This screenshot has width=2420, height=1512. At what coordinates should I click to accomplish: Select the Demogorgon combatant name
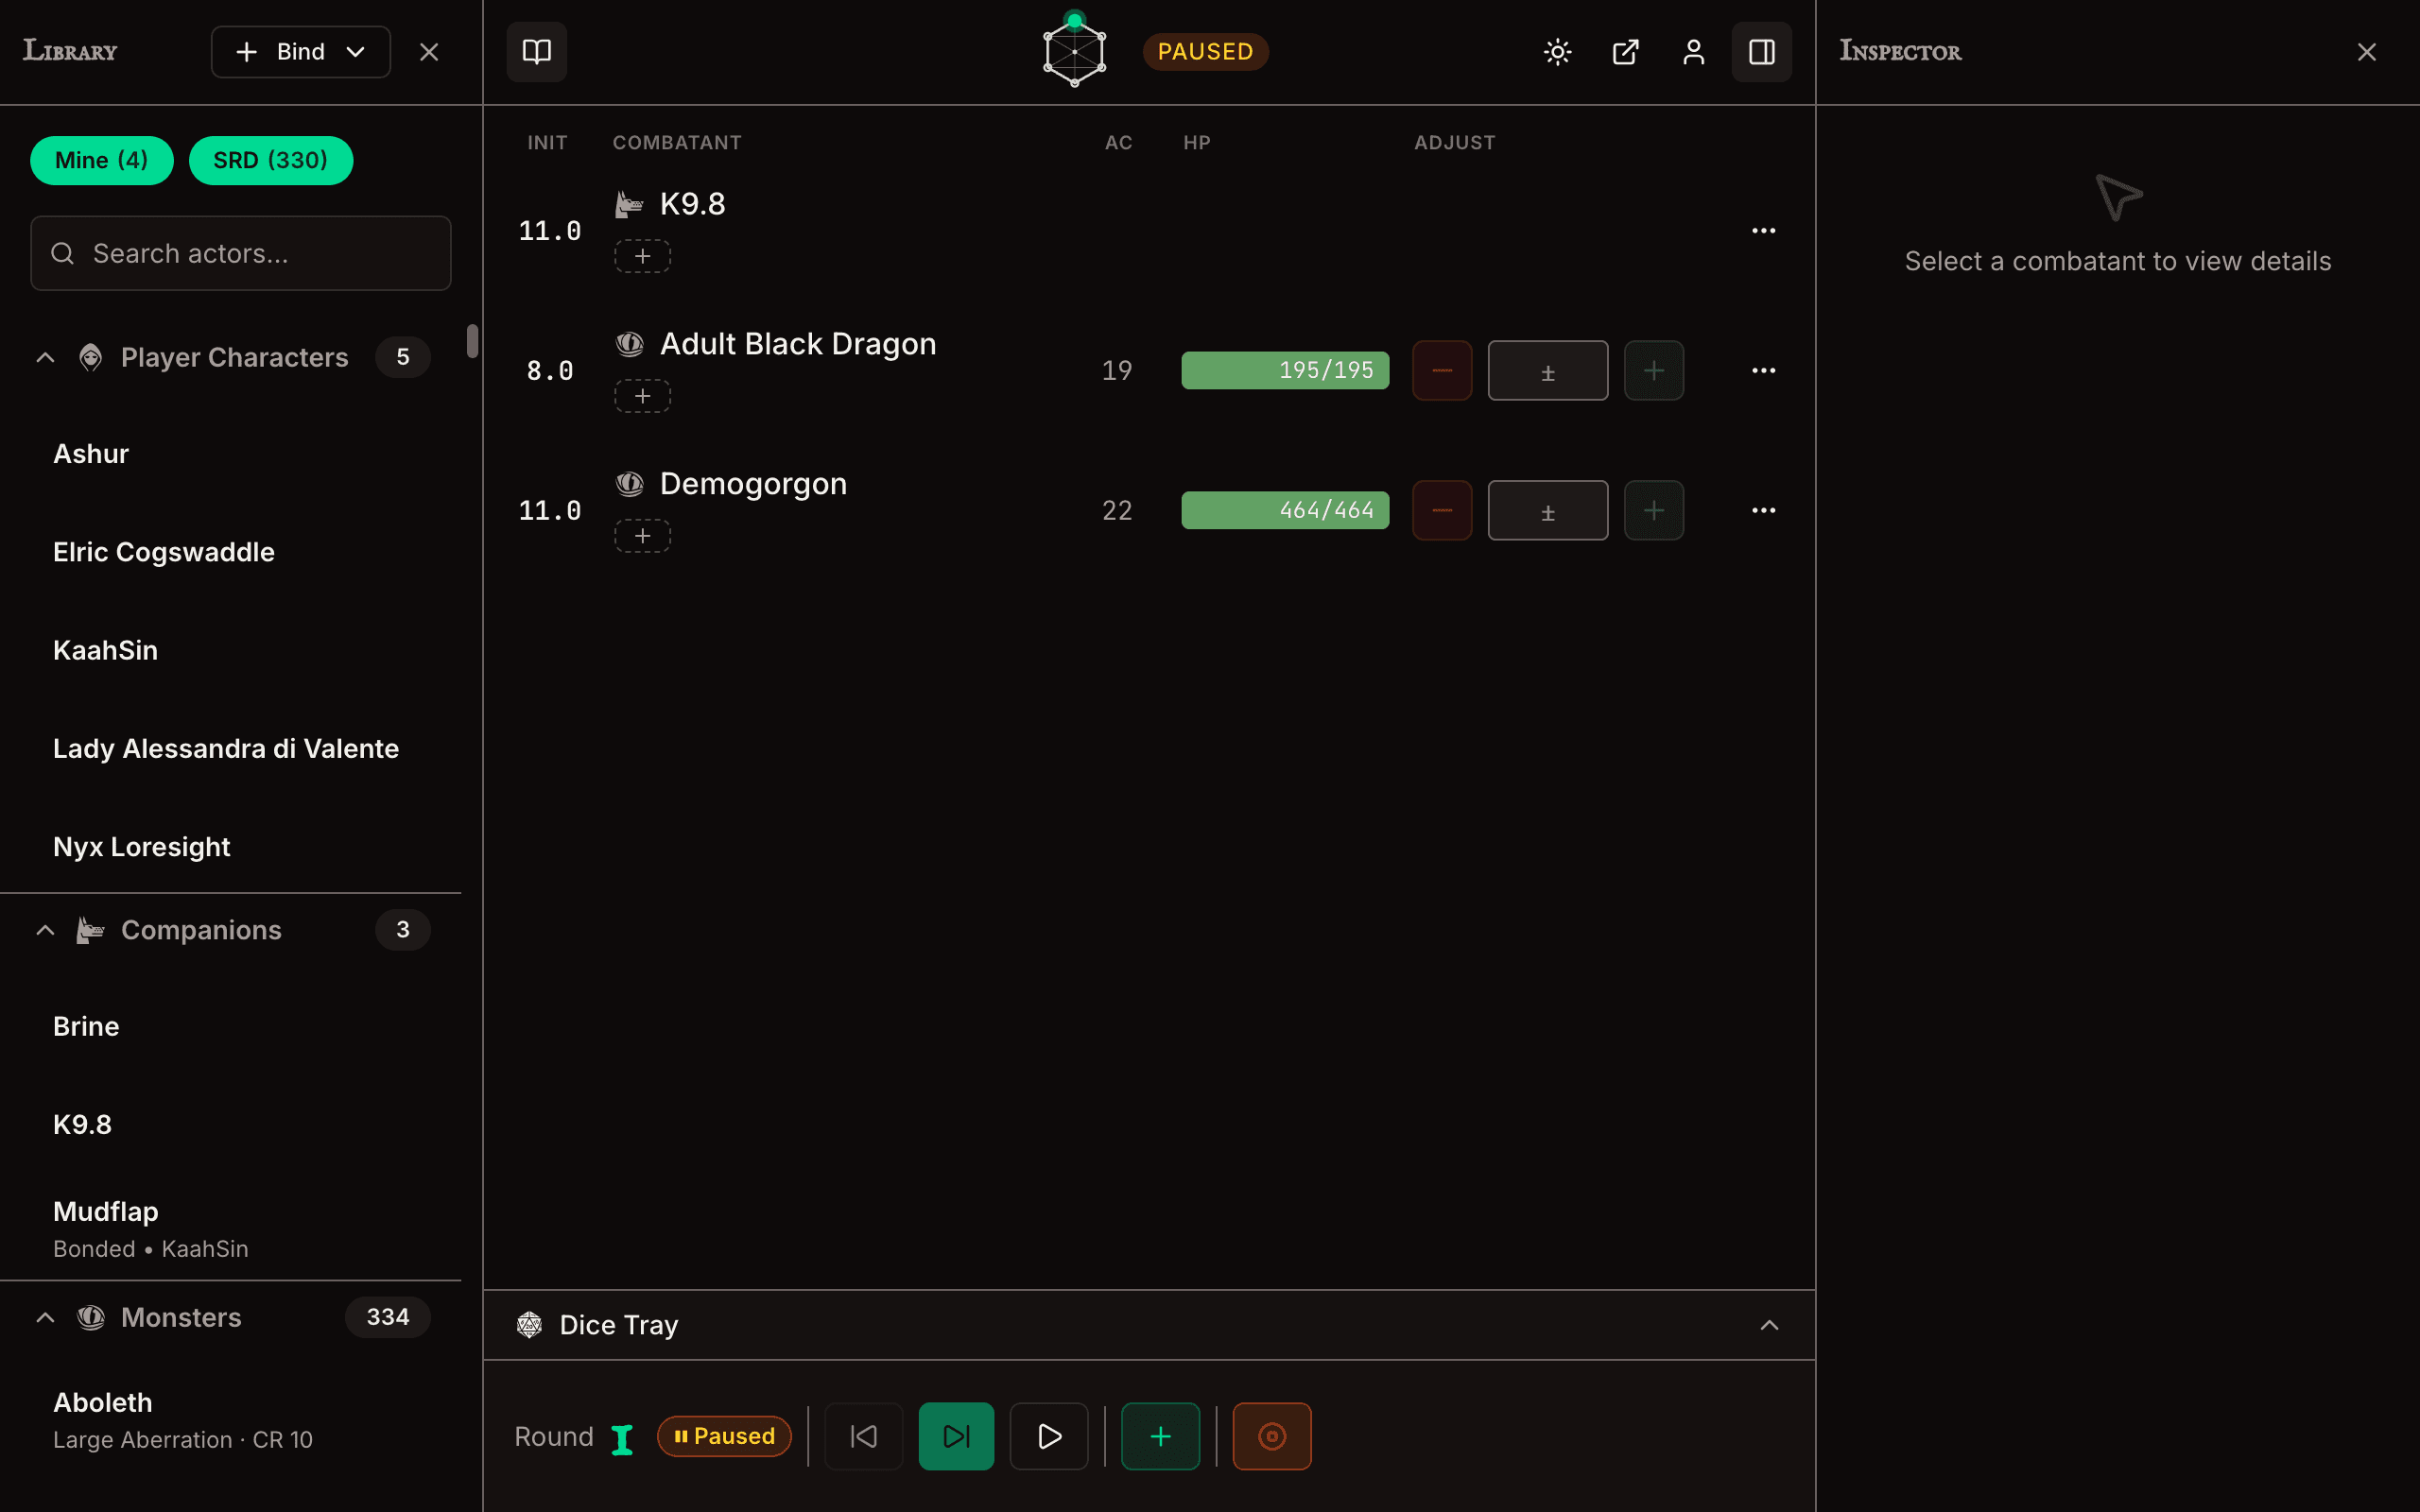pyautogui.click(x=753, y=484)
